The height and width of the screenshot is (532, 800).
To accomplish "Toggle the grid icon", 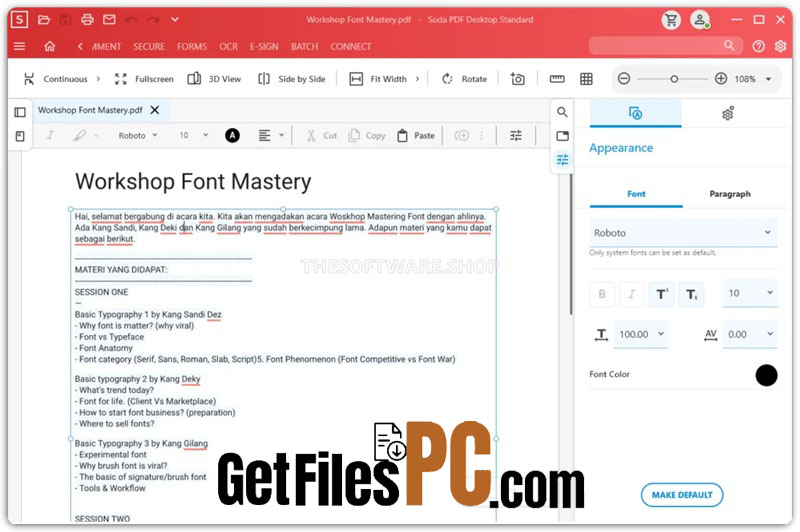I will tap(586, 79).
